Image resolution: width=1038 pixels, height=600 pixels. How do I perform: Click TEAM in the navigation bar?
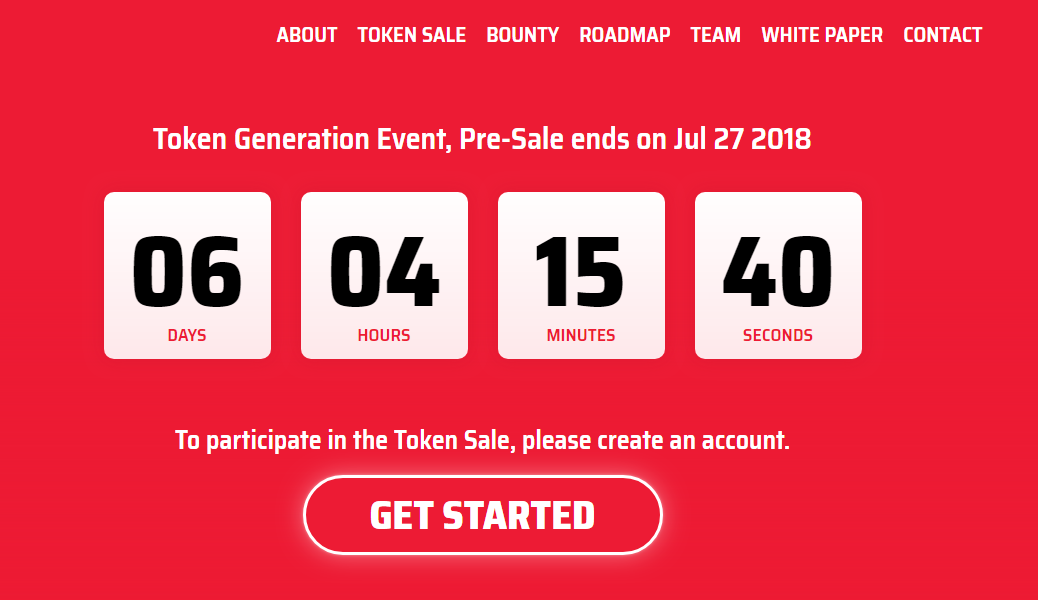coord(716,34)
